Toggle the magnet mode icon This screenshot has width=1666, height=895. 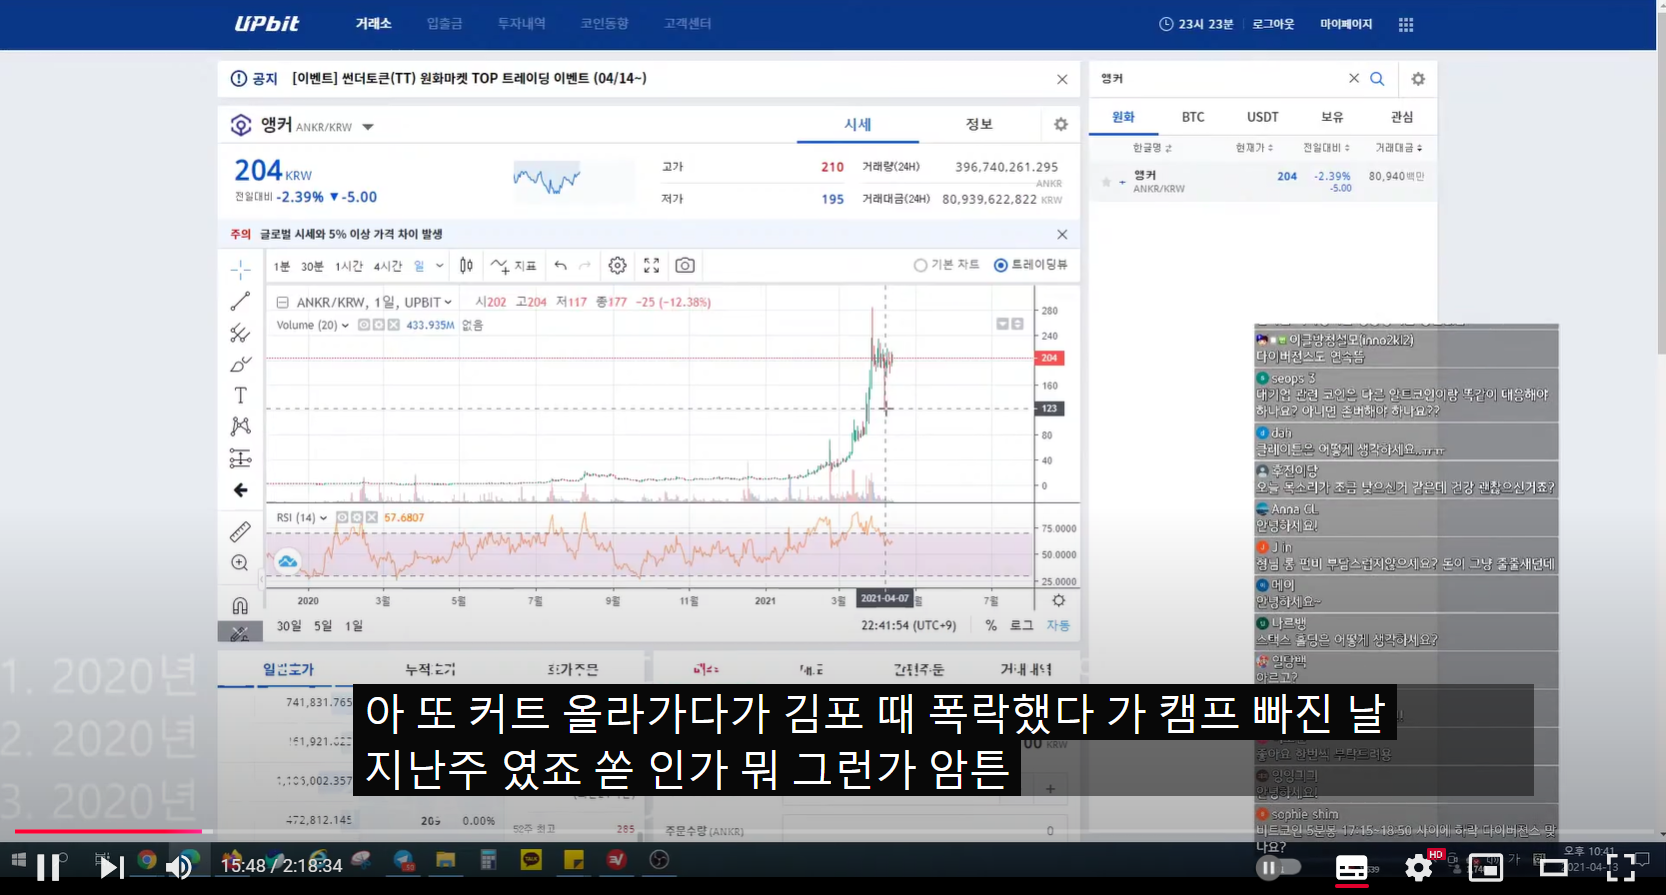pyautogui.click(x=240, y=605)
